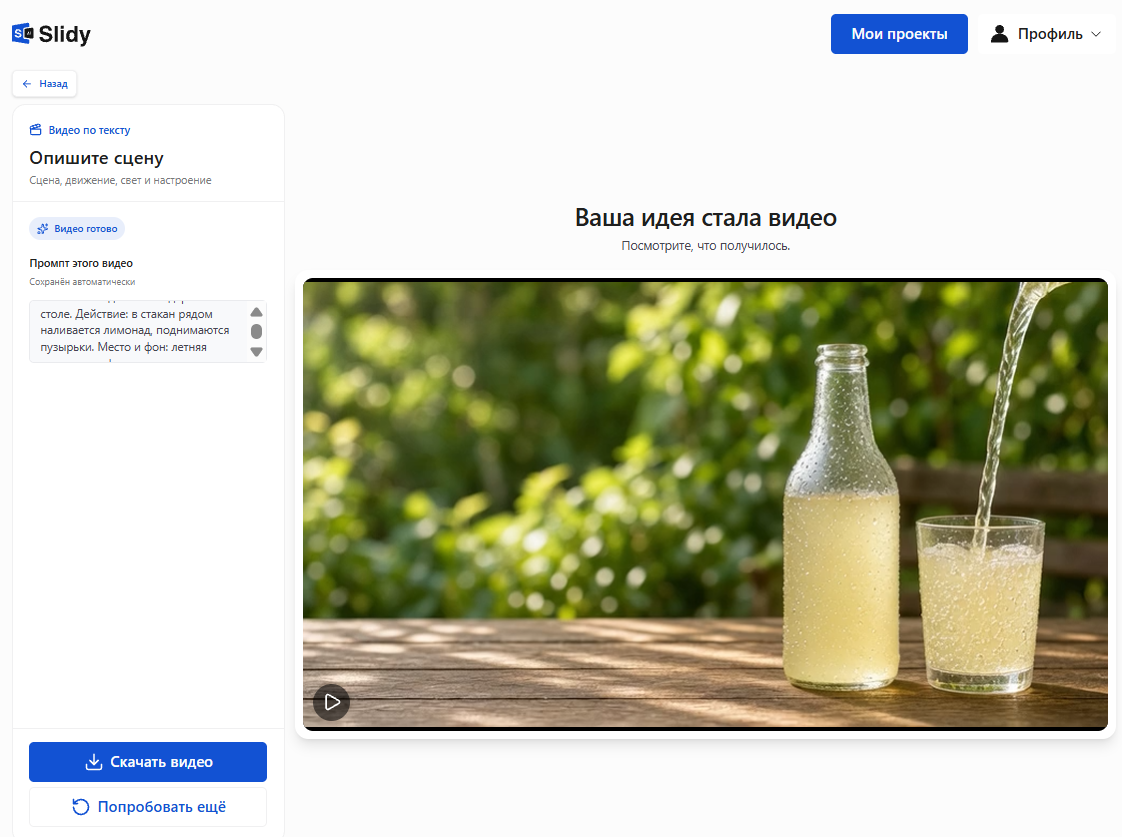Click Попробовать ещё to regenerate
This screenshot has height=837, width=1122.
click(x=148, y=807)
